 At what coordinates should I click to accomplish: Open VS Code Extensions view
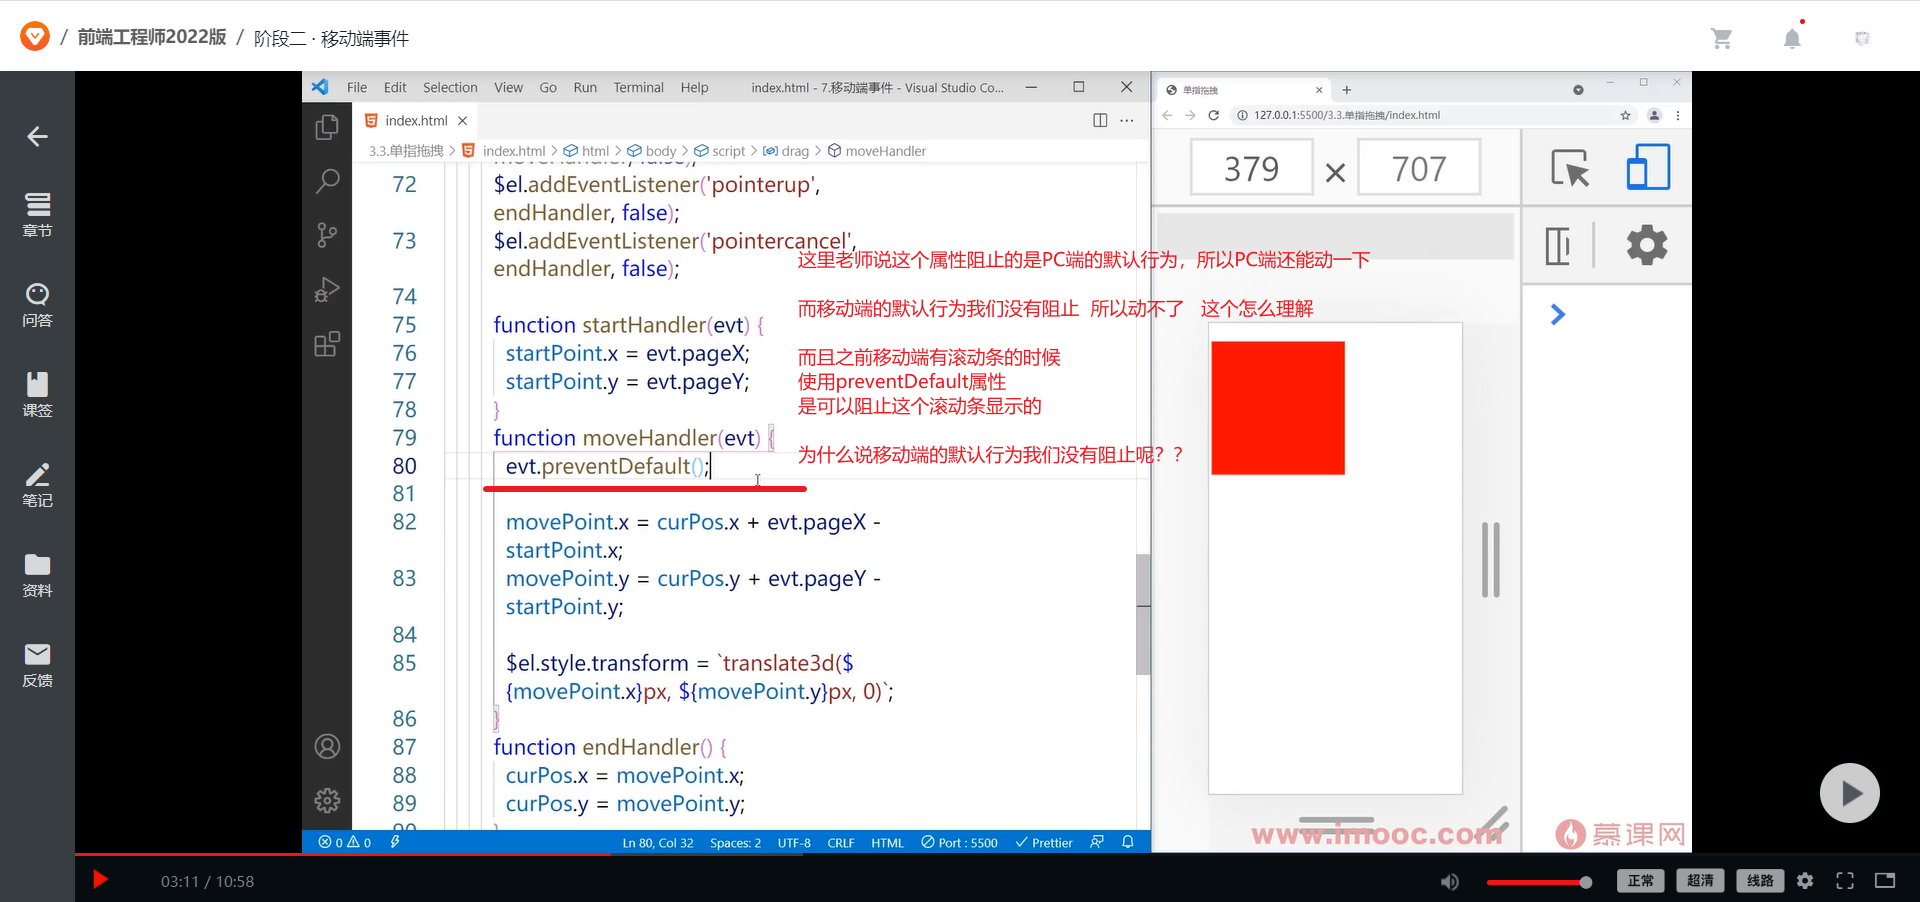[x=327, y=344]
